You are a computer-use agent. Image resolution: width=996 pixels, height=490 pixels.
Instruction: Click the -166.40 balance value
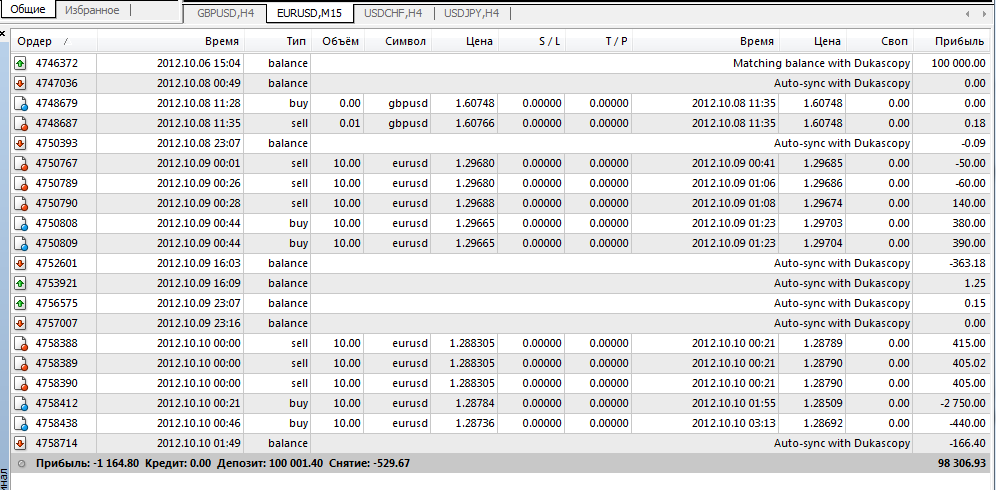coord(967,444)
